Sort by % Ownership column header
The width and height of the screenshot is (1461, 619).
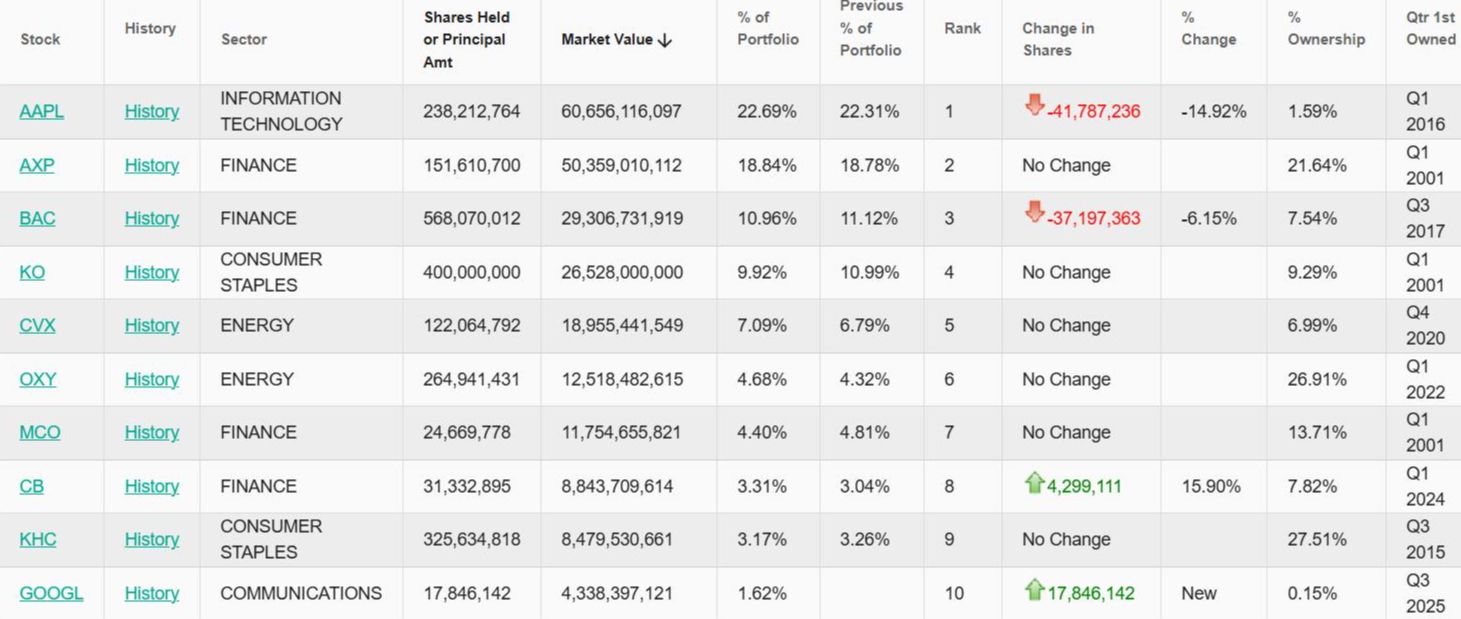1326,28
